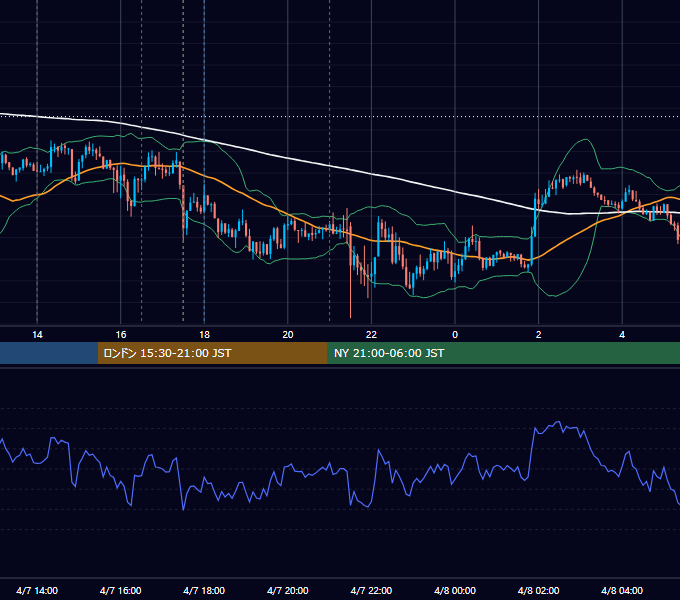
Task: Click the 4/7 16:00 label on indicator axis
Action: click(121, 590)
